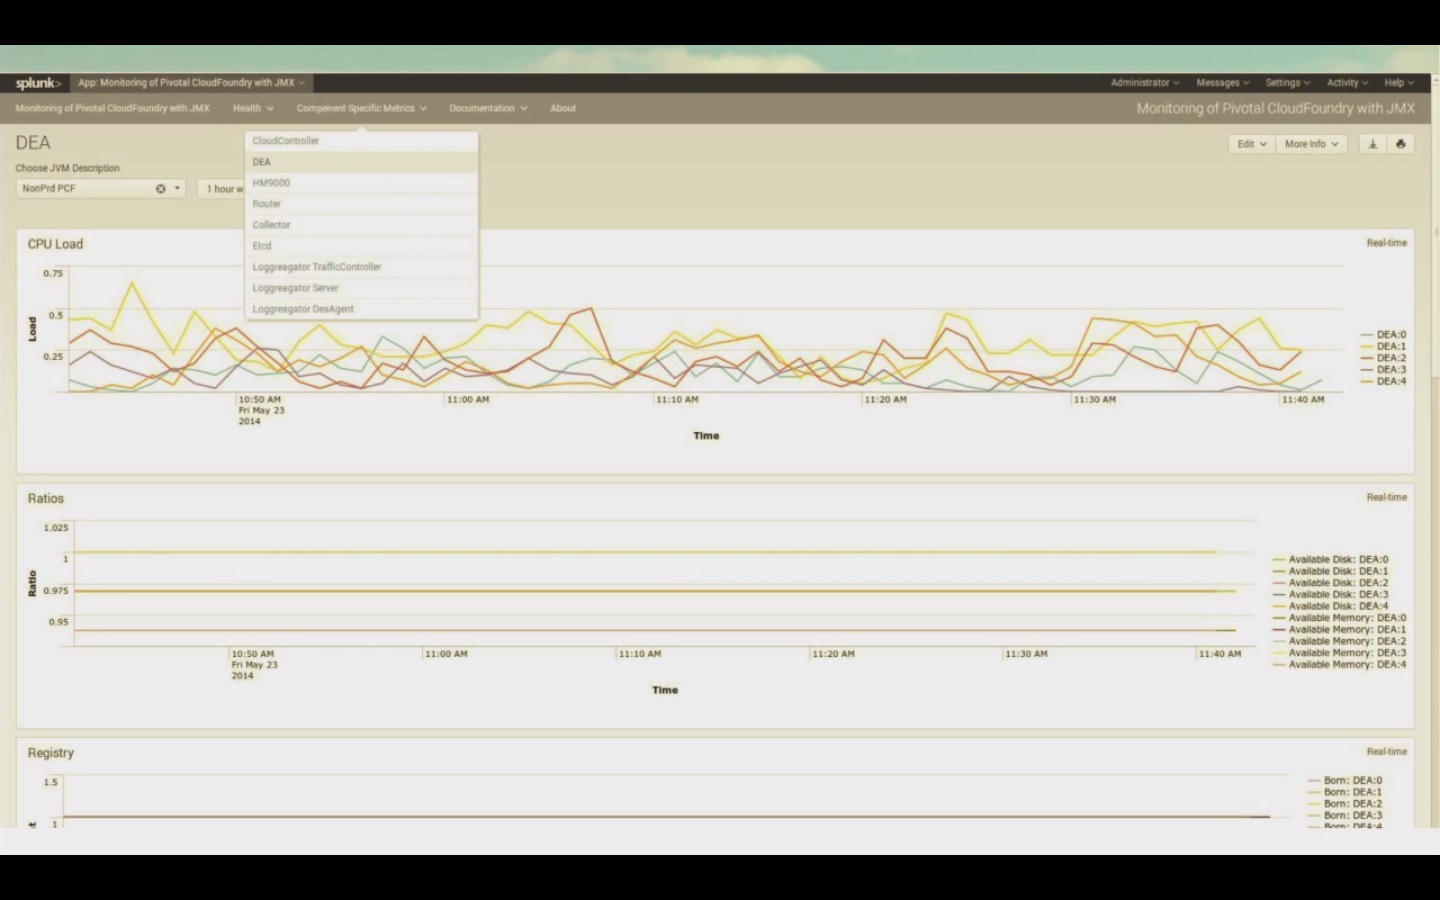Open the Administrator menu

click(x=1145, y=83)
